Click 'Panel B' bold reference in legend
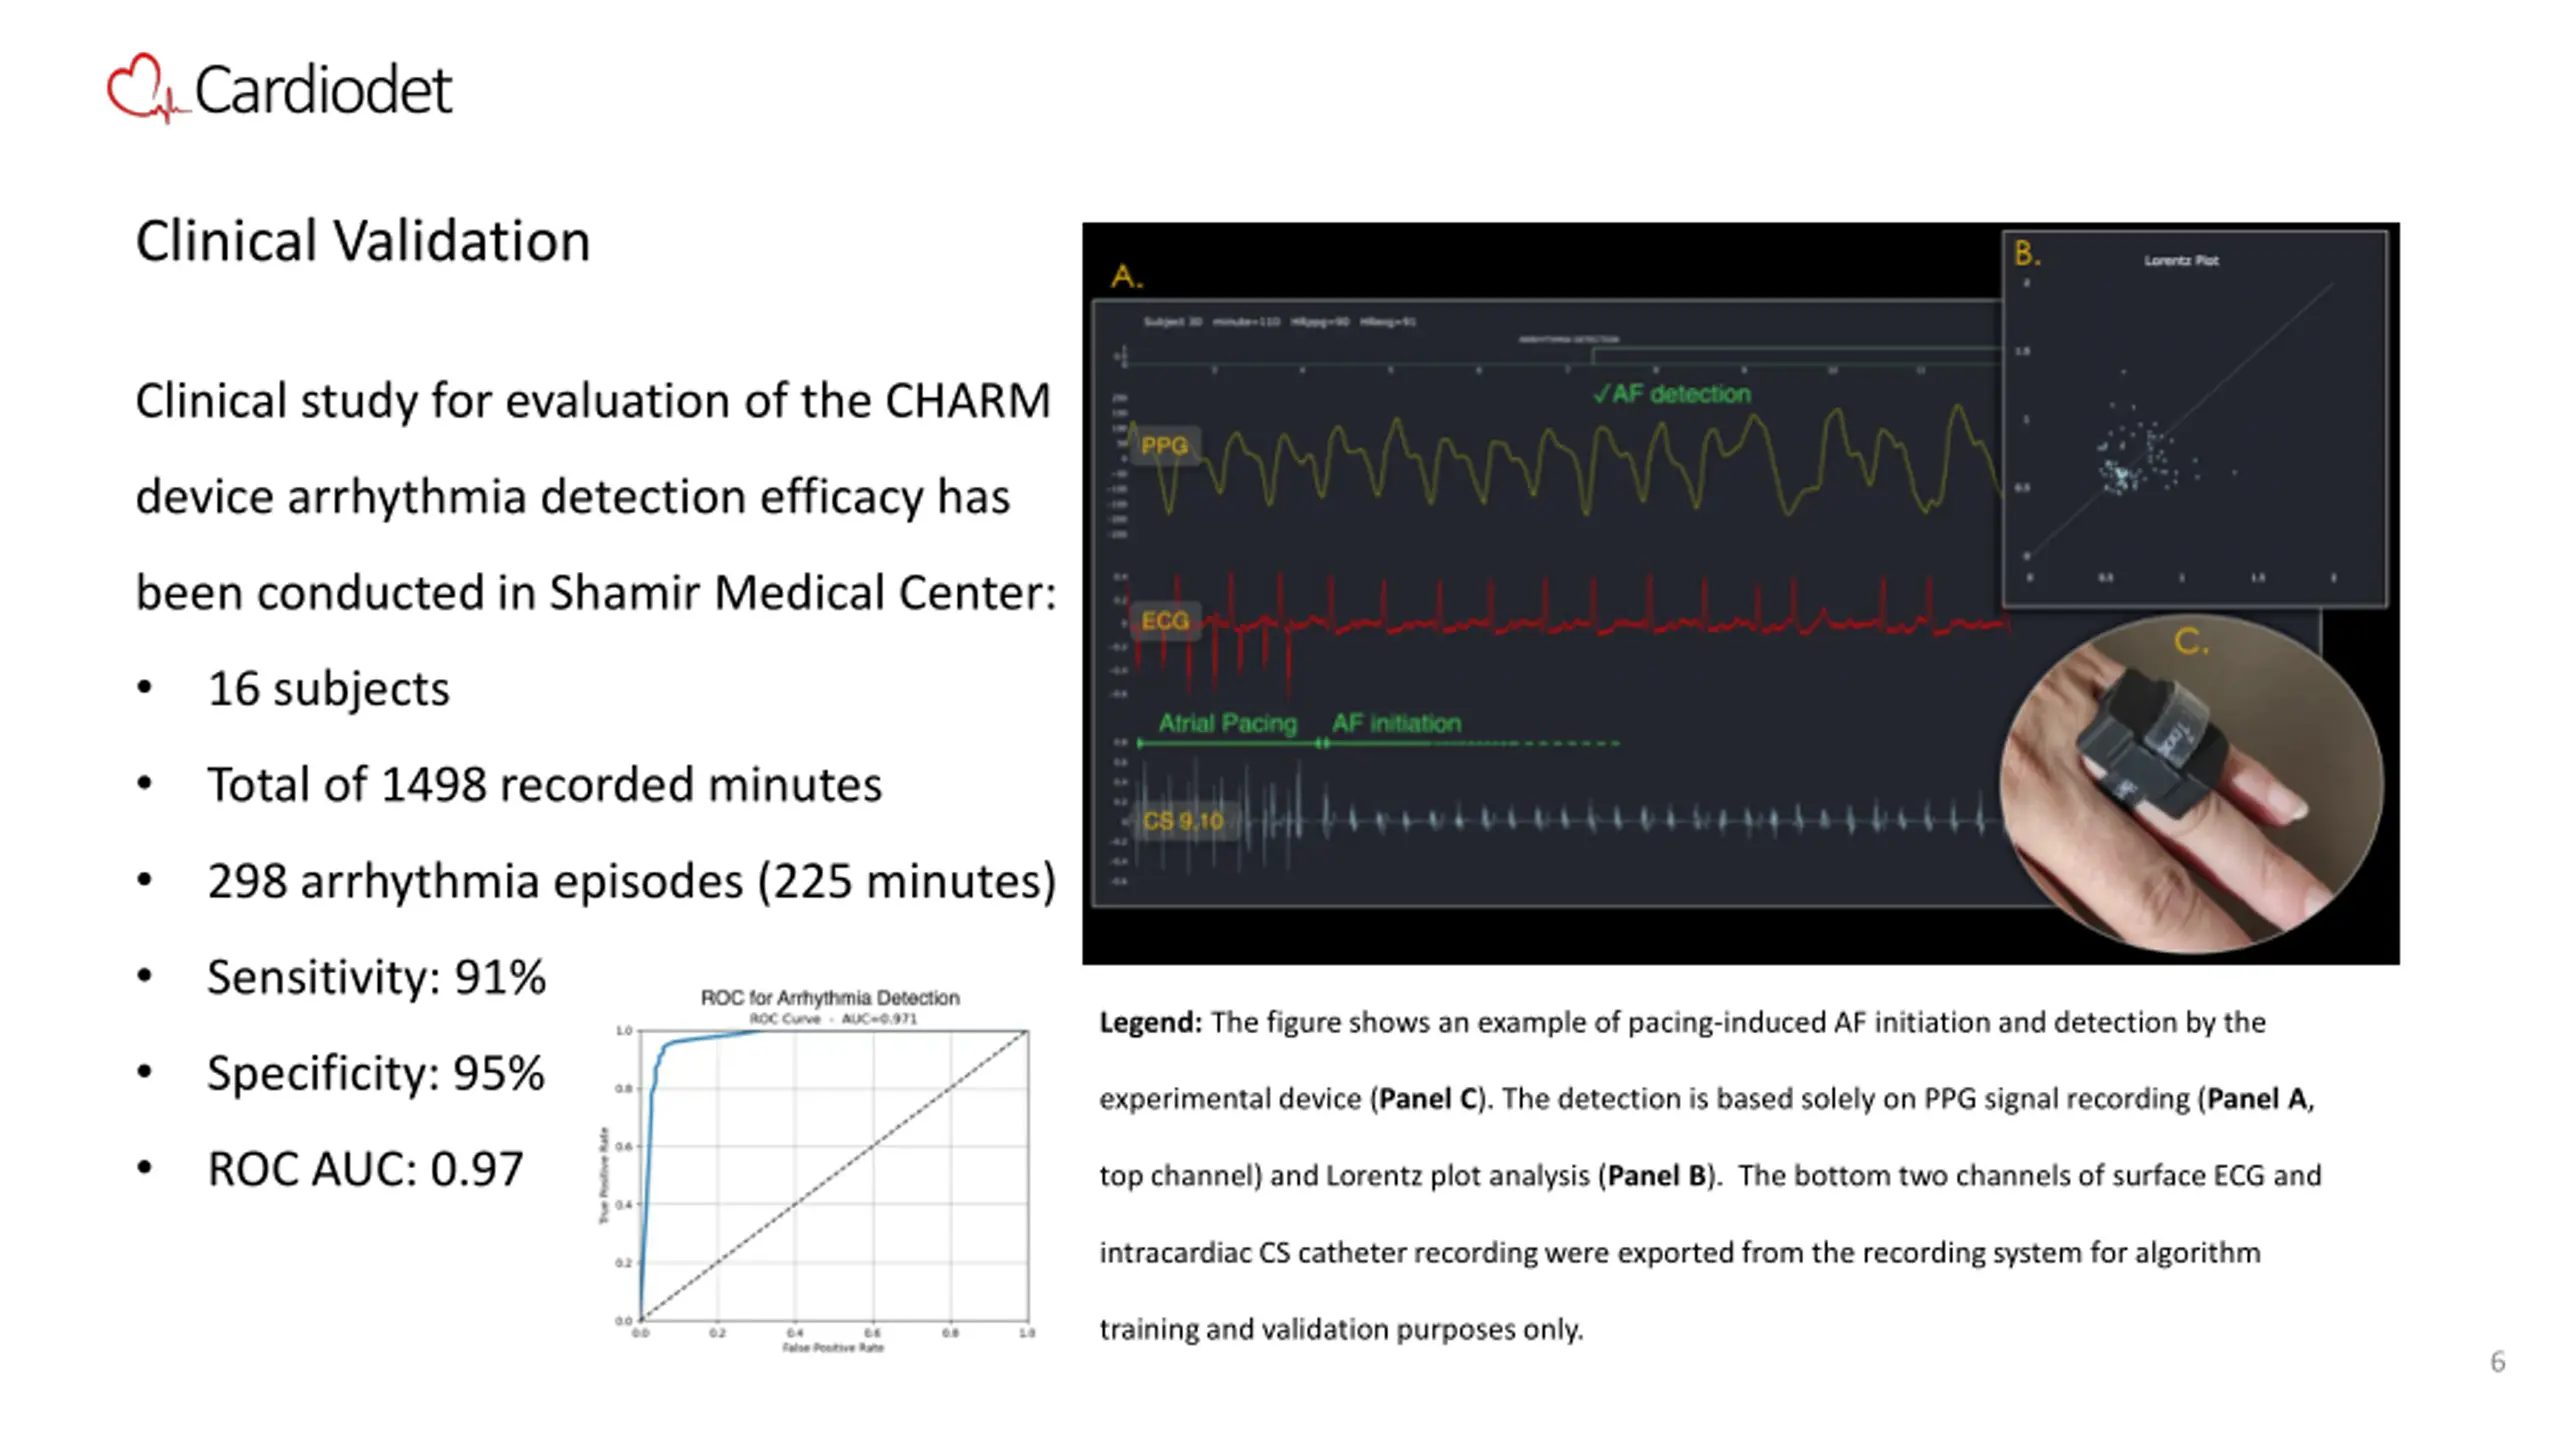The width and height of the screenshot is (2560, 1440). (x=1656, y=1176)
